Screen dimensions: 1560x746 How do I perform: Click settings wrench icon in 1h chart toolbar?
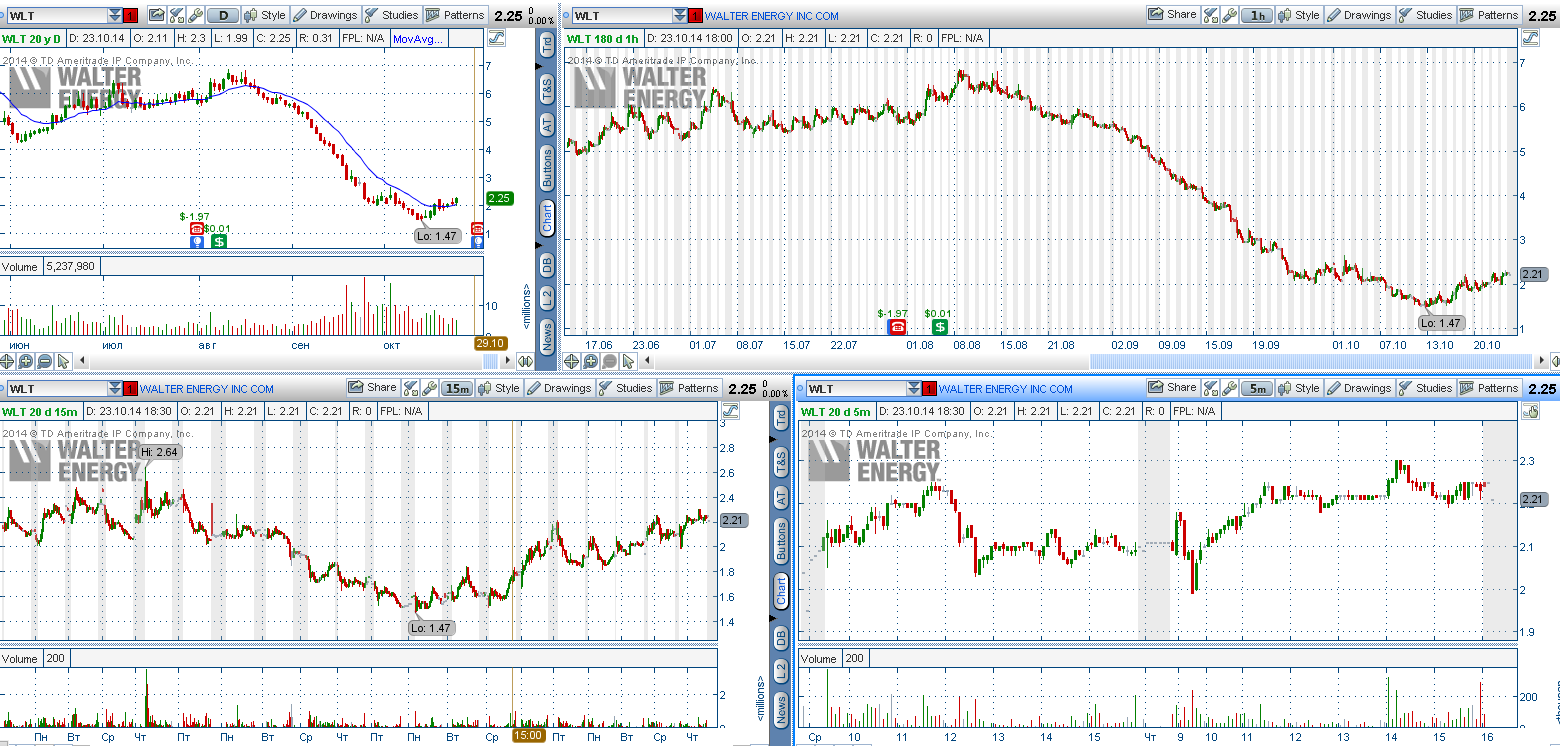1230,15
